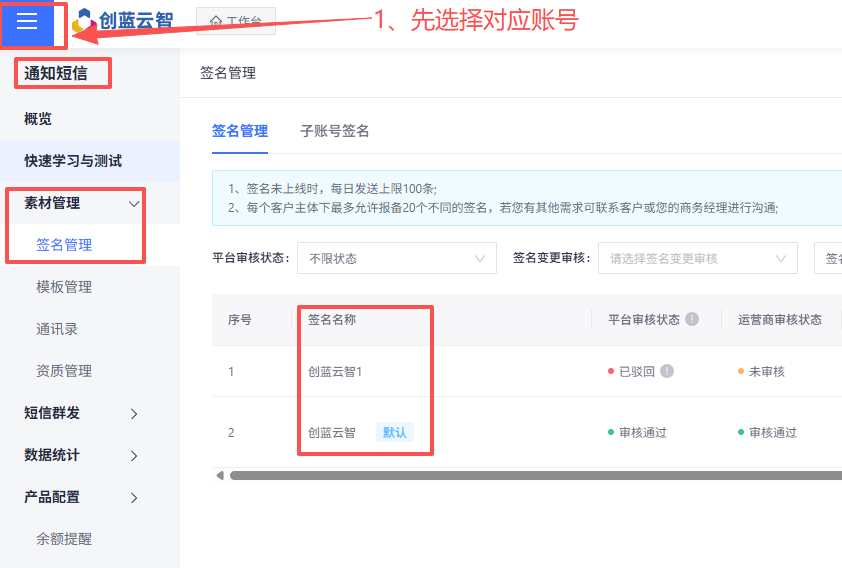Click the 默认 tag on 创蓝云智
The width and height of the screenshot is (842, 568).
[x=394, y=432]
